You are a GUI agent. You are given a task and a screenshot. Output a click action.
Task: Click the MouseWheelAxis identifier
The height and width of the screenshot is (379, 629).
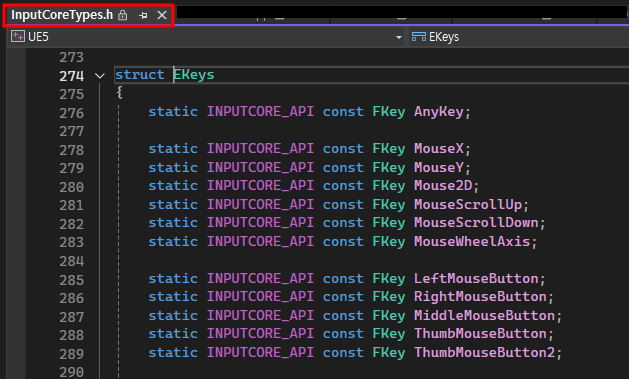472,241
